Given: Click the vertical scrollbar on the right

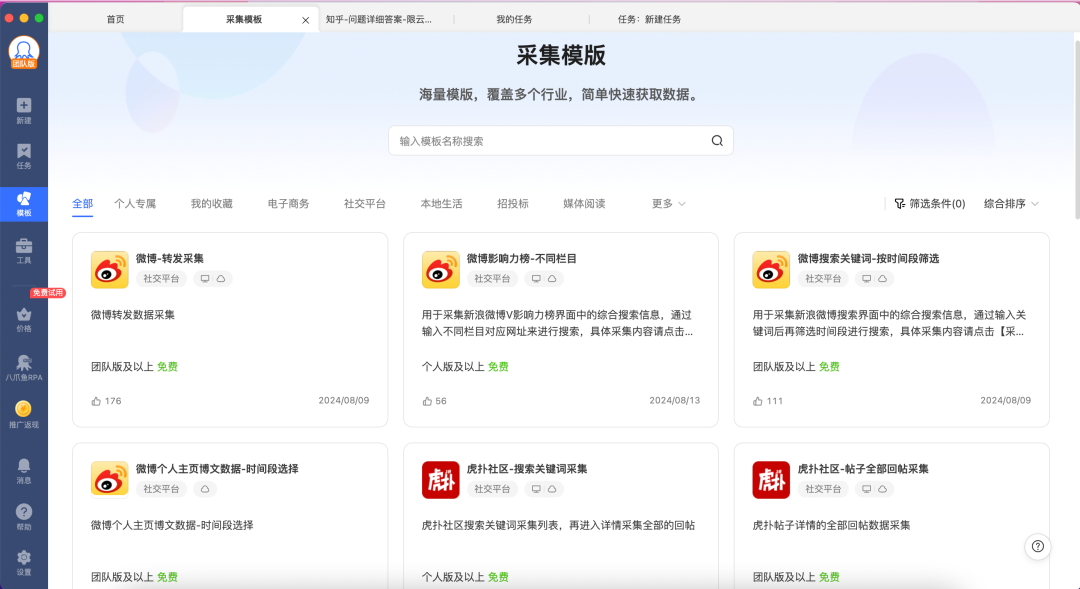Looking at the screenshot, I should [x=1077, y=130].
